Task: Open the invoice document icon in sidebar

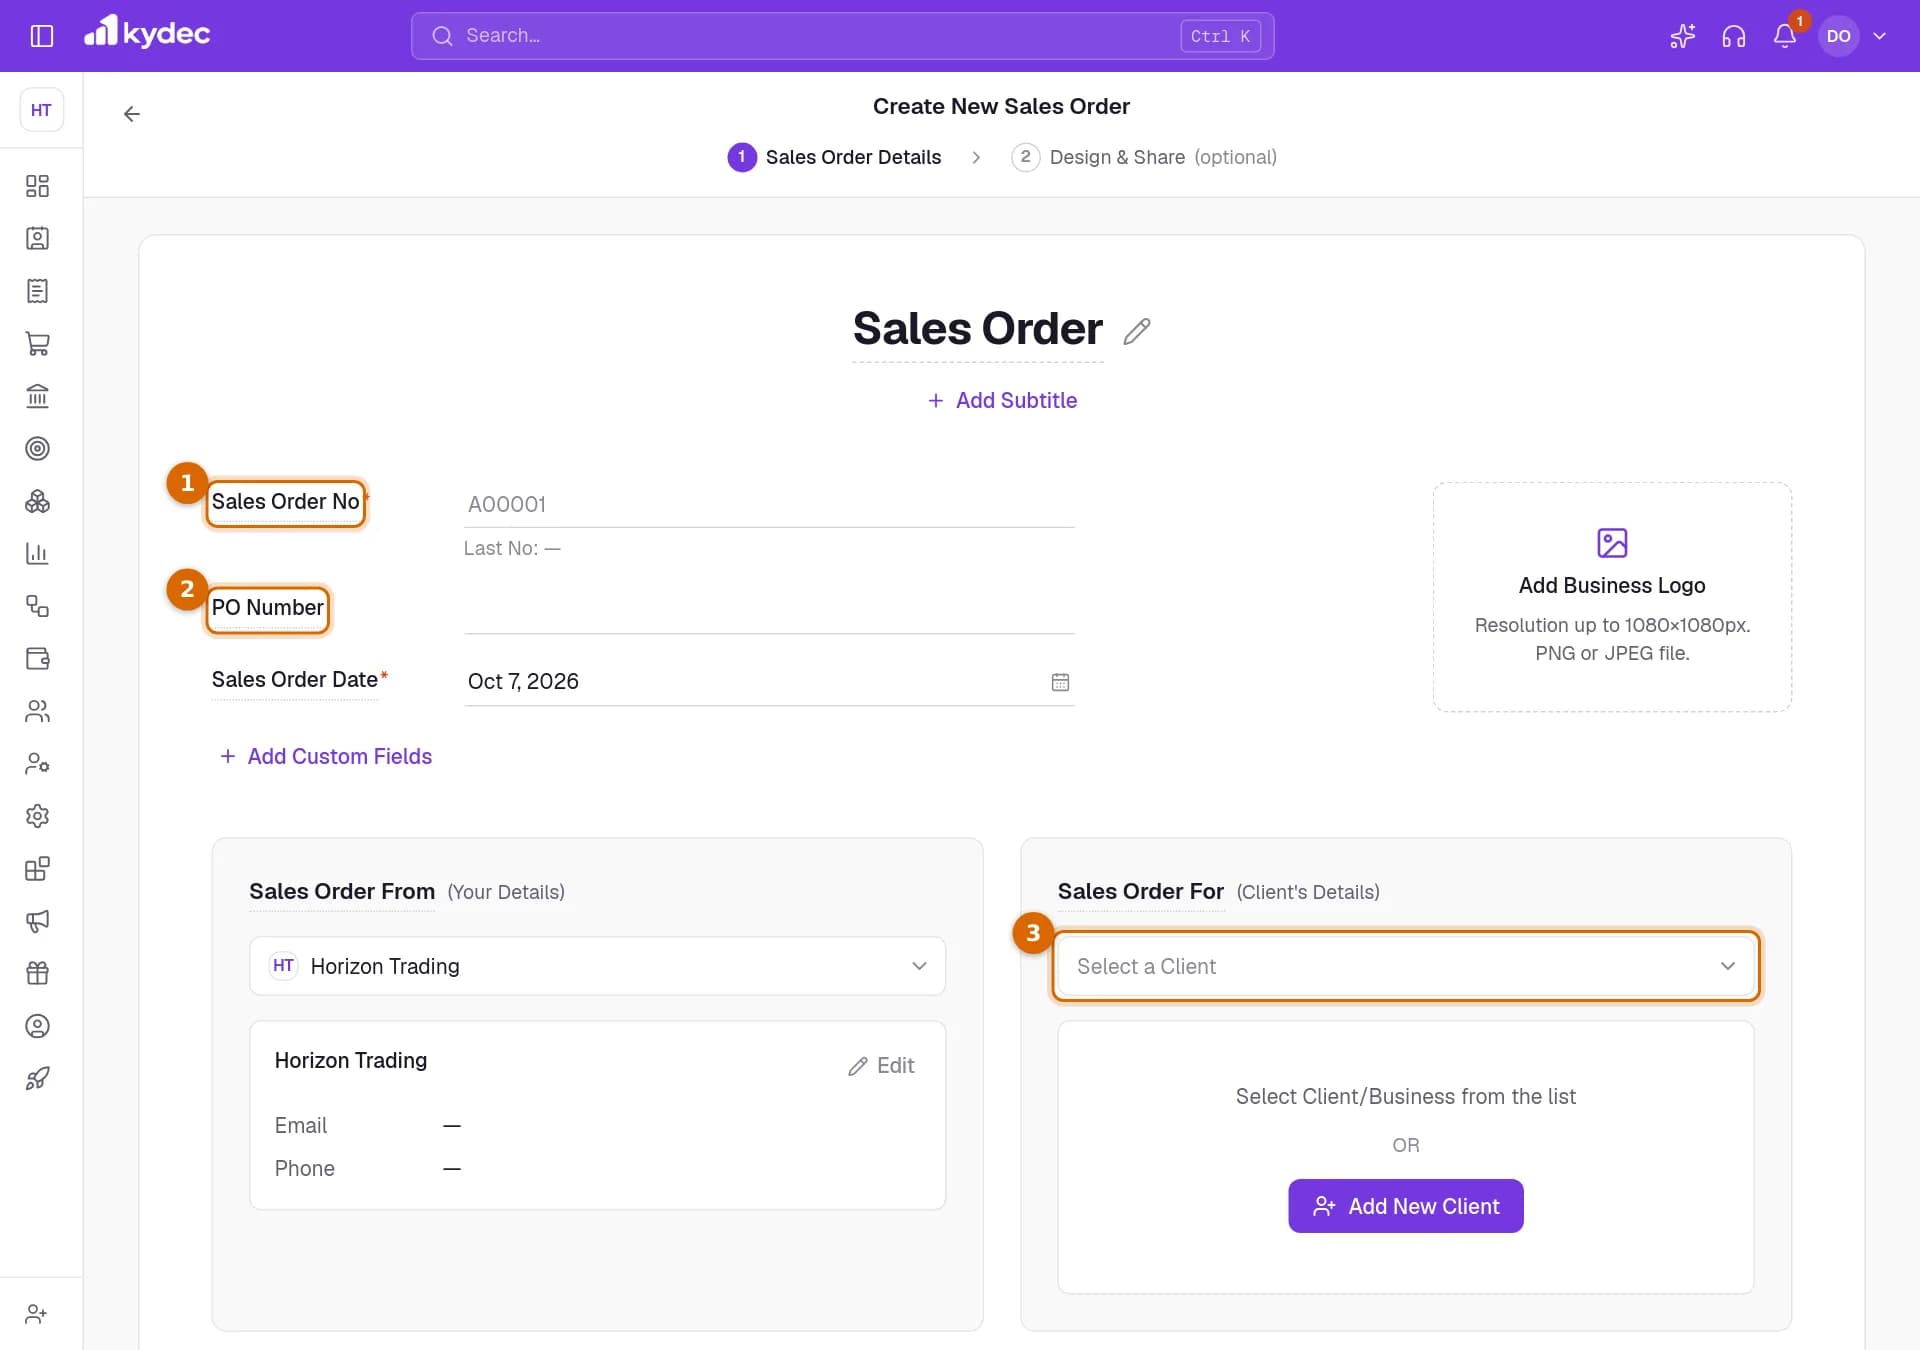Action: (x=37, y=291)
